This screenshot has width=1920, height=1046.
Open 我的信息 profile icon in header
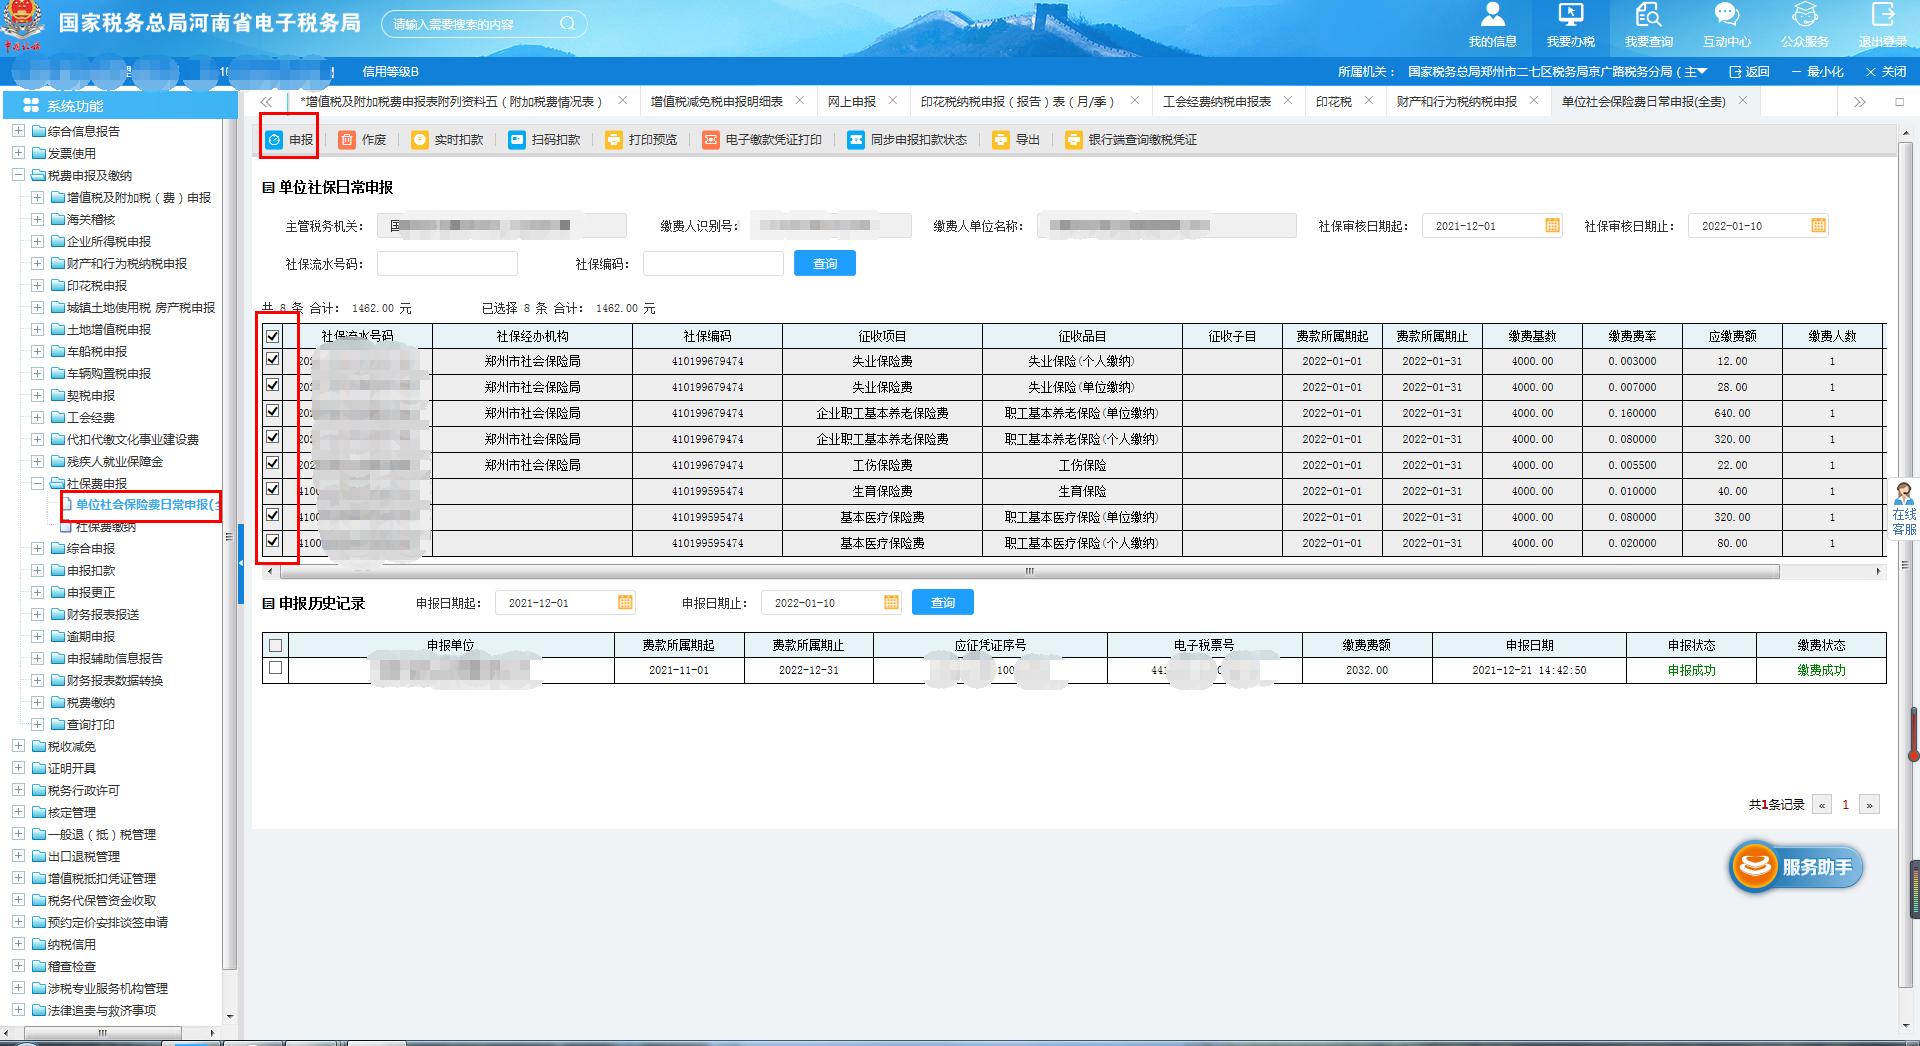pyautogui.click(x=1492, y=16)
